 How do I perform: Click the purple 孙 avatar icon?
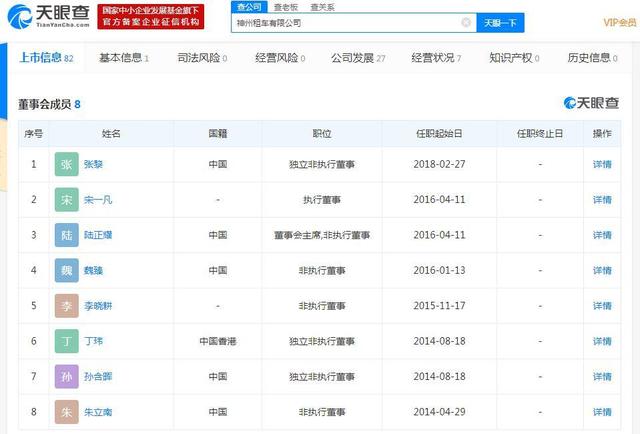[66, 376]
